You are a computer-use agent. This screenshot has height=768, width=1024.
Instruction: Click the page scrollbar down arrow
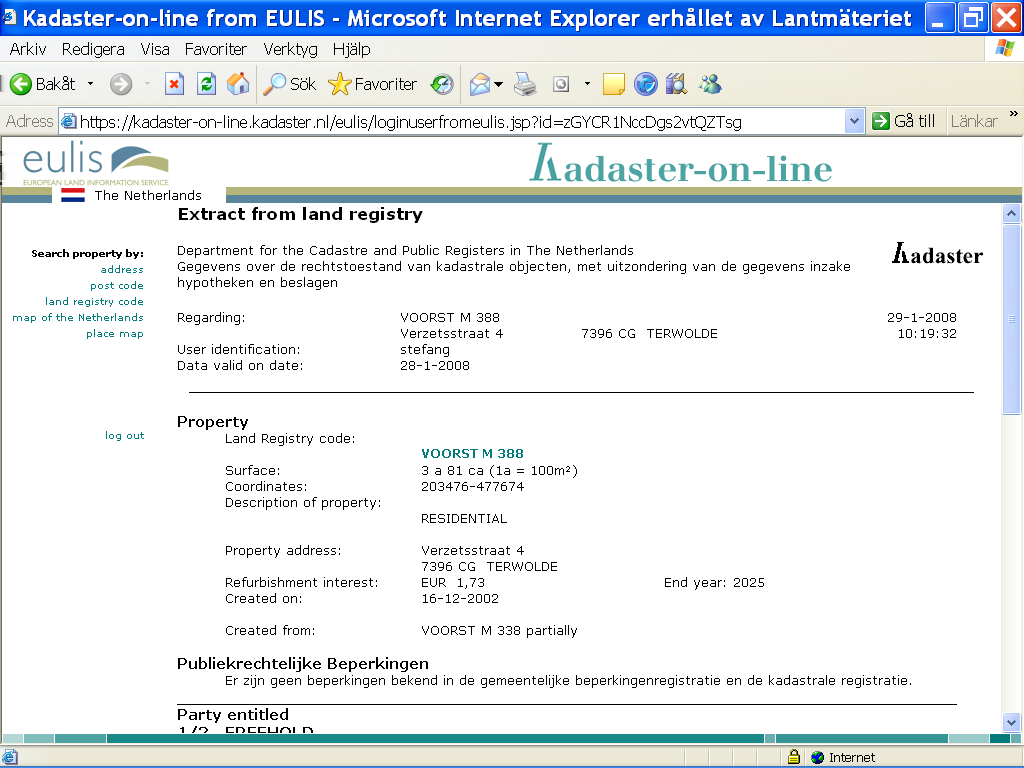tap(1012, 723)
